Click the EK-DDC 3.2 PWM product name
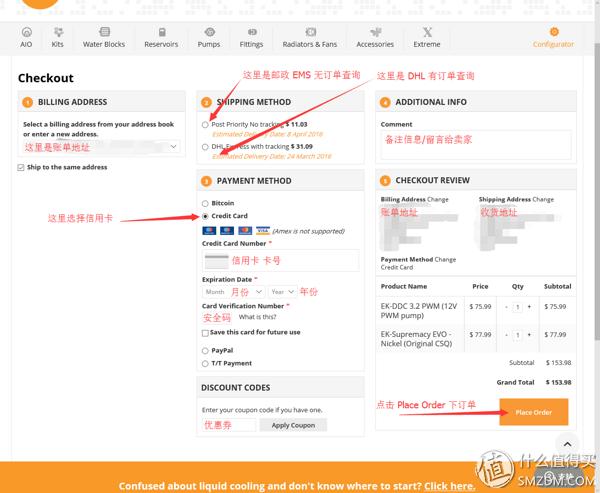This screenshot has height=493, width=600. click(x=419, y=311)
